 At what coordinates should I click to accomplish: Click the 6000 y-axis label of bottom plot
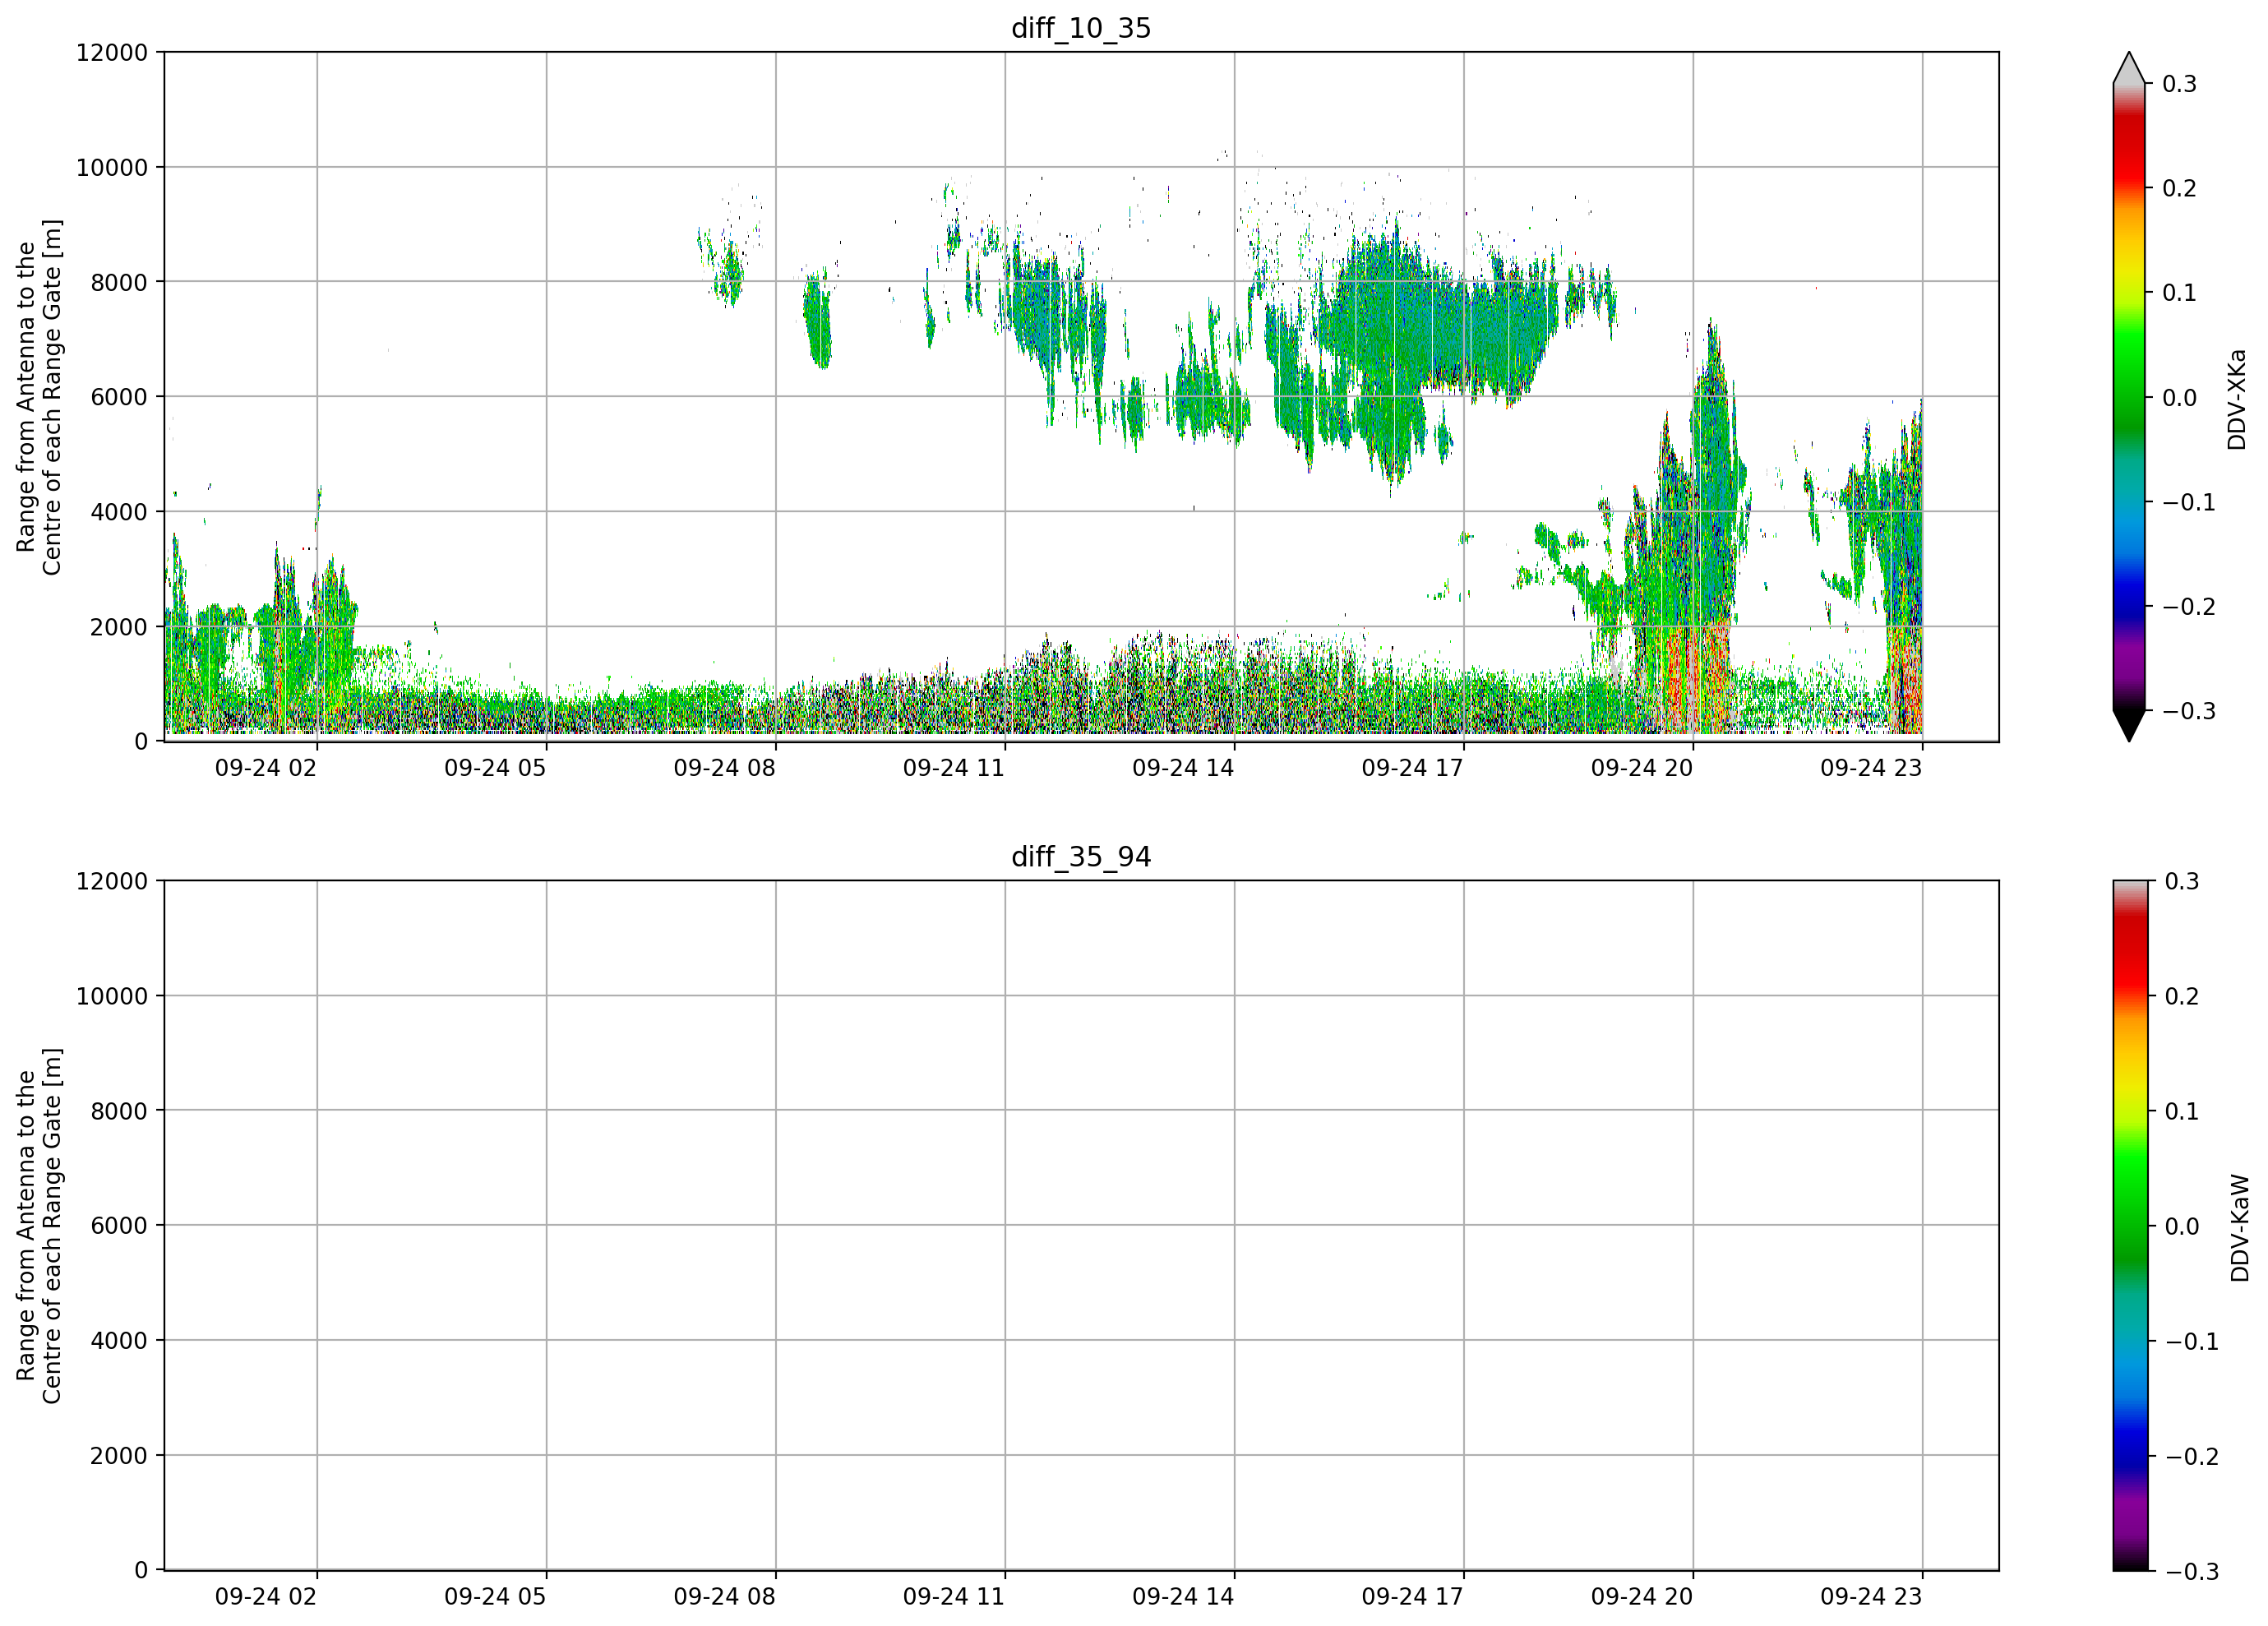tap(119, 1226)
